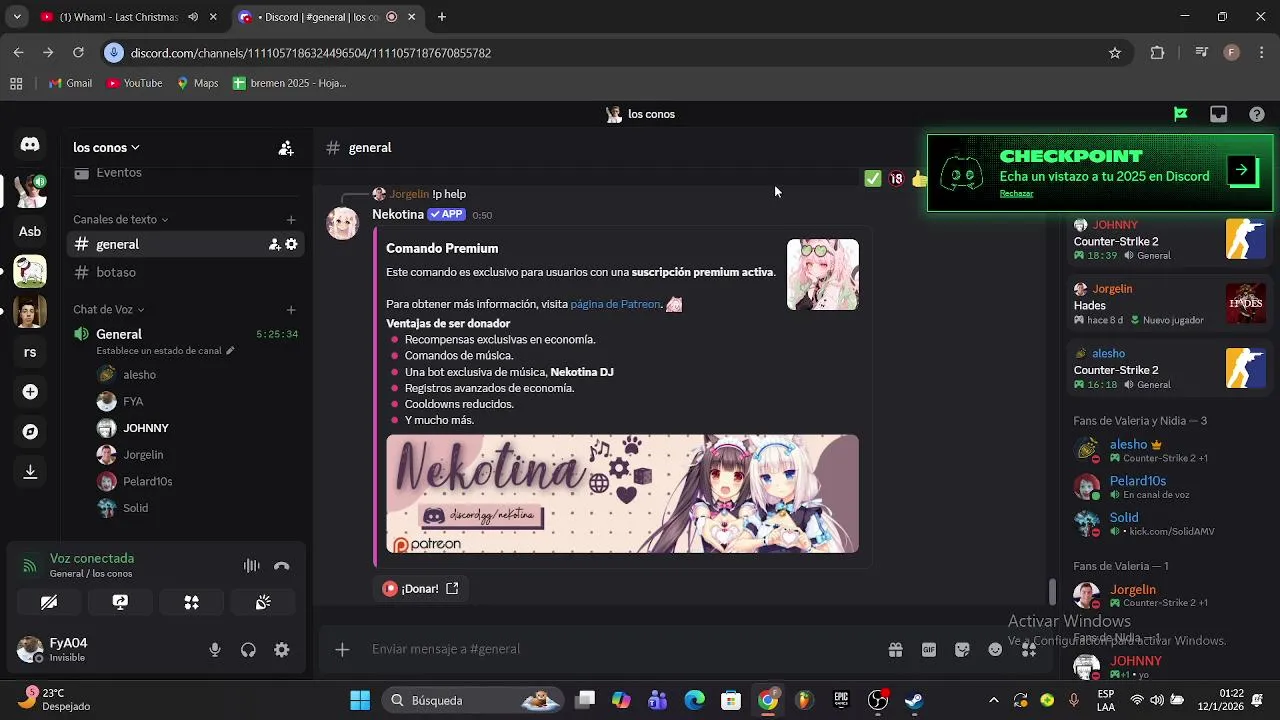Image resolution: width=1280 pixels, height=720 pixels.
Task: Open the rs server icon
Action: [30, 352]
